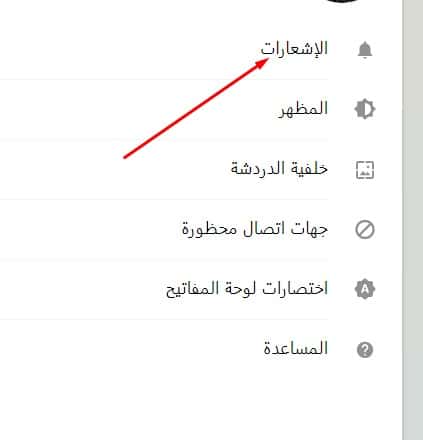The height and width of the screenshot is (440, 423).
Task: Open the اختصارات لوحة المفاتيح label
Action: click(x=247, y=289)
